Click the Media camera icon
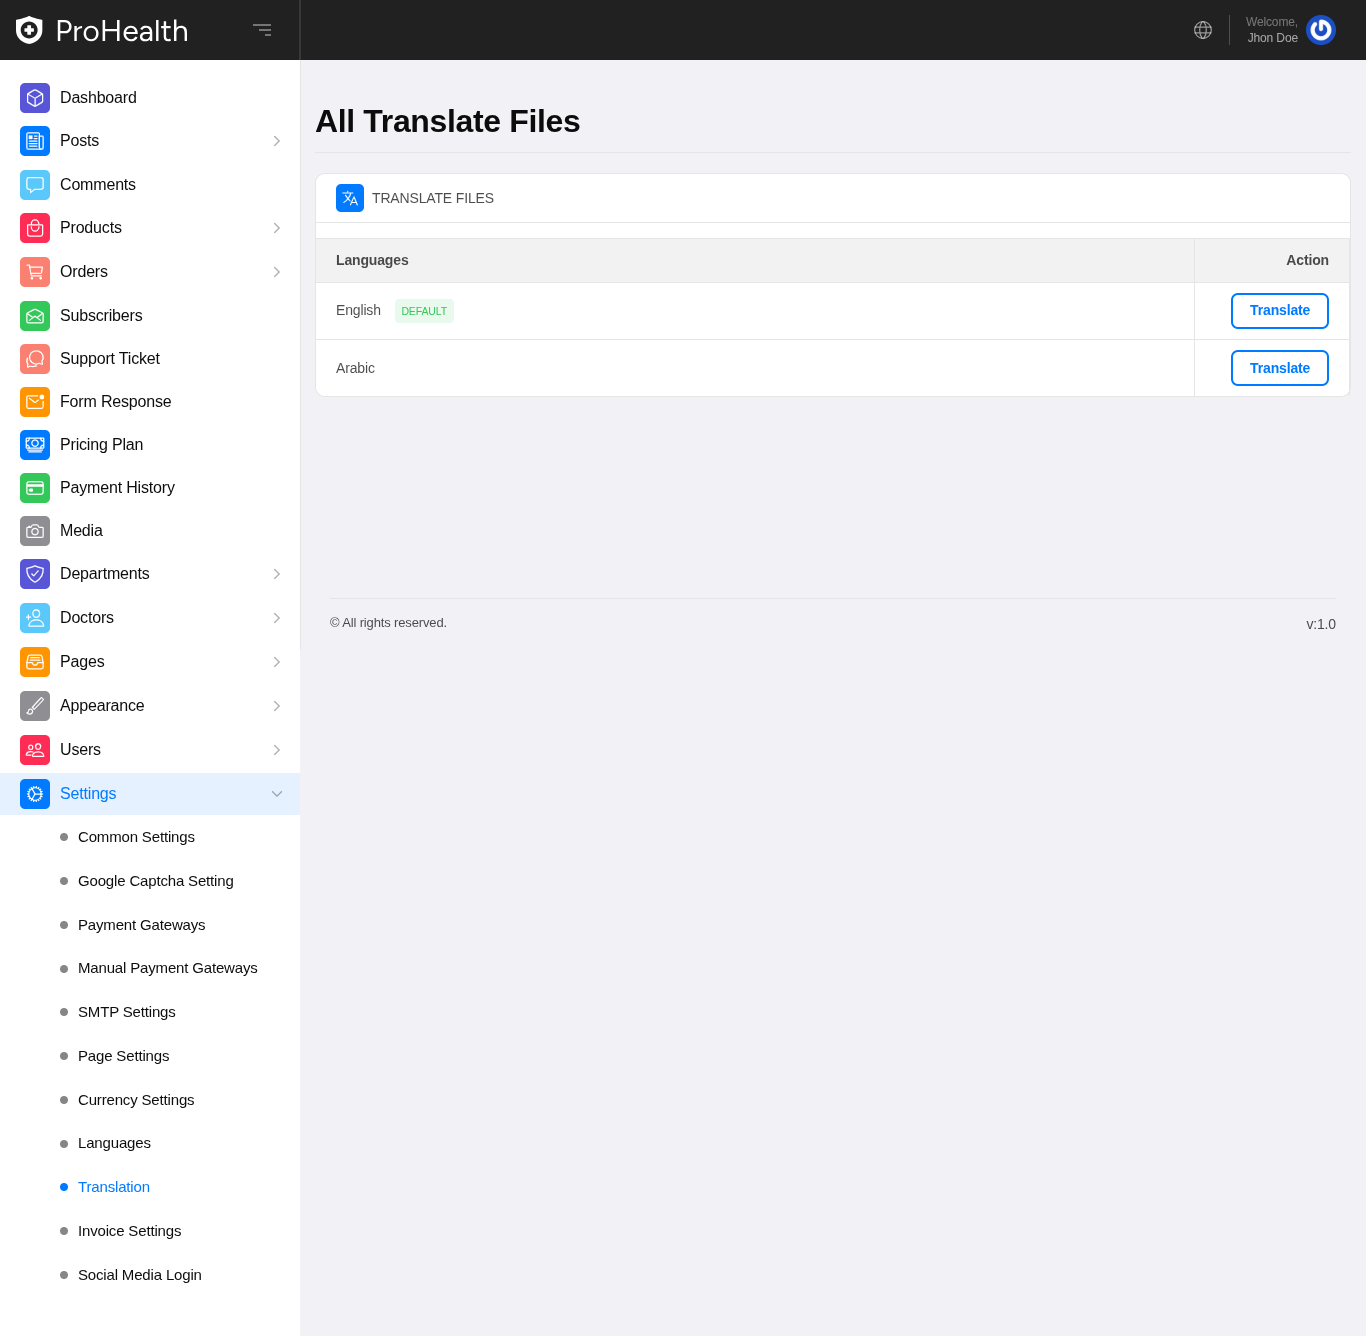Screen dimensions: 1366x1336 (x=35, y=531)
